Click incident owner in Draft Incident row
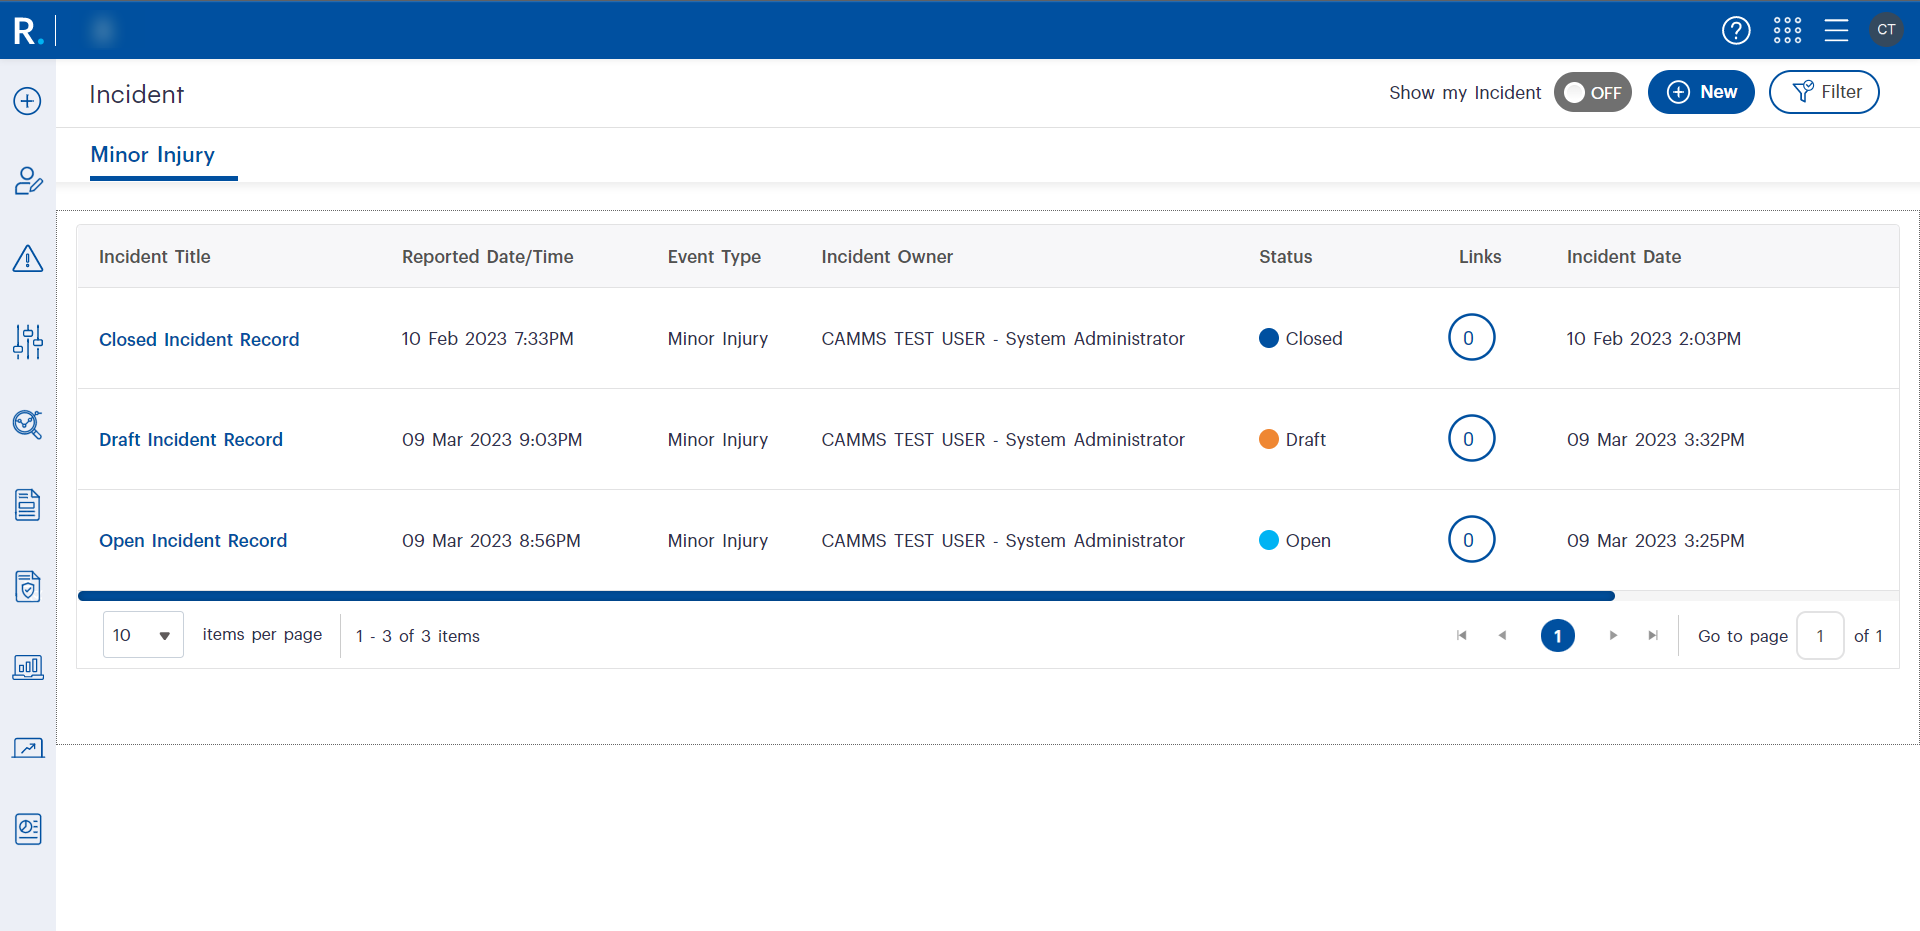1920x931 pixels. [x=1003, y=440]
